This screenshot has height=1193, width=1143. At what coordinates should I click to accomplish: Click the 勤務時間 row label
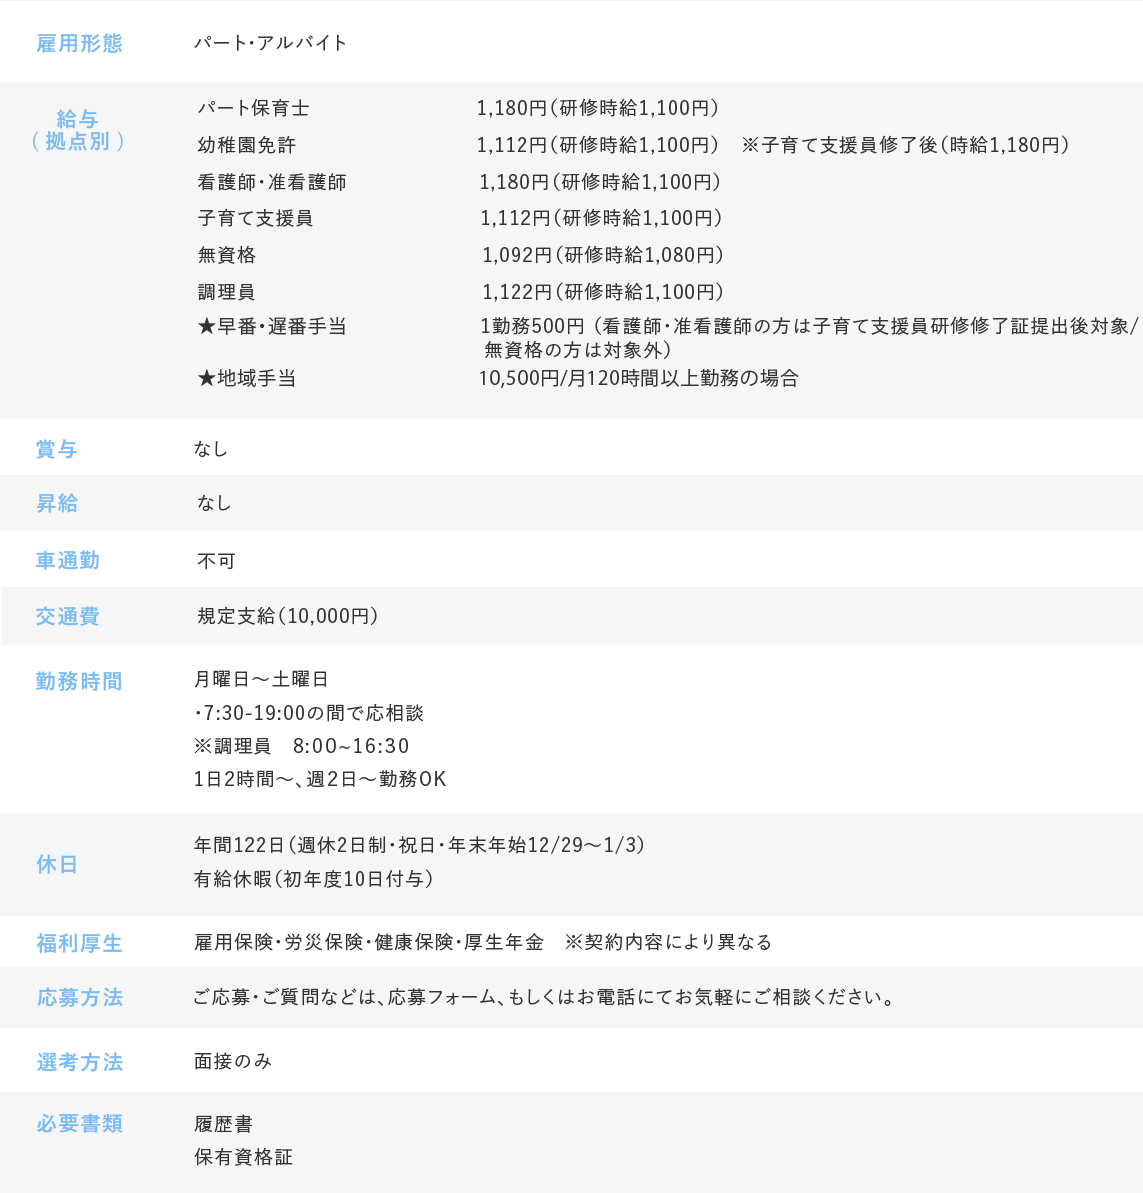point(79,681)
